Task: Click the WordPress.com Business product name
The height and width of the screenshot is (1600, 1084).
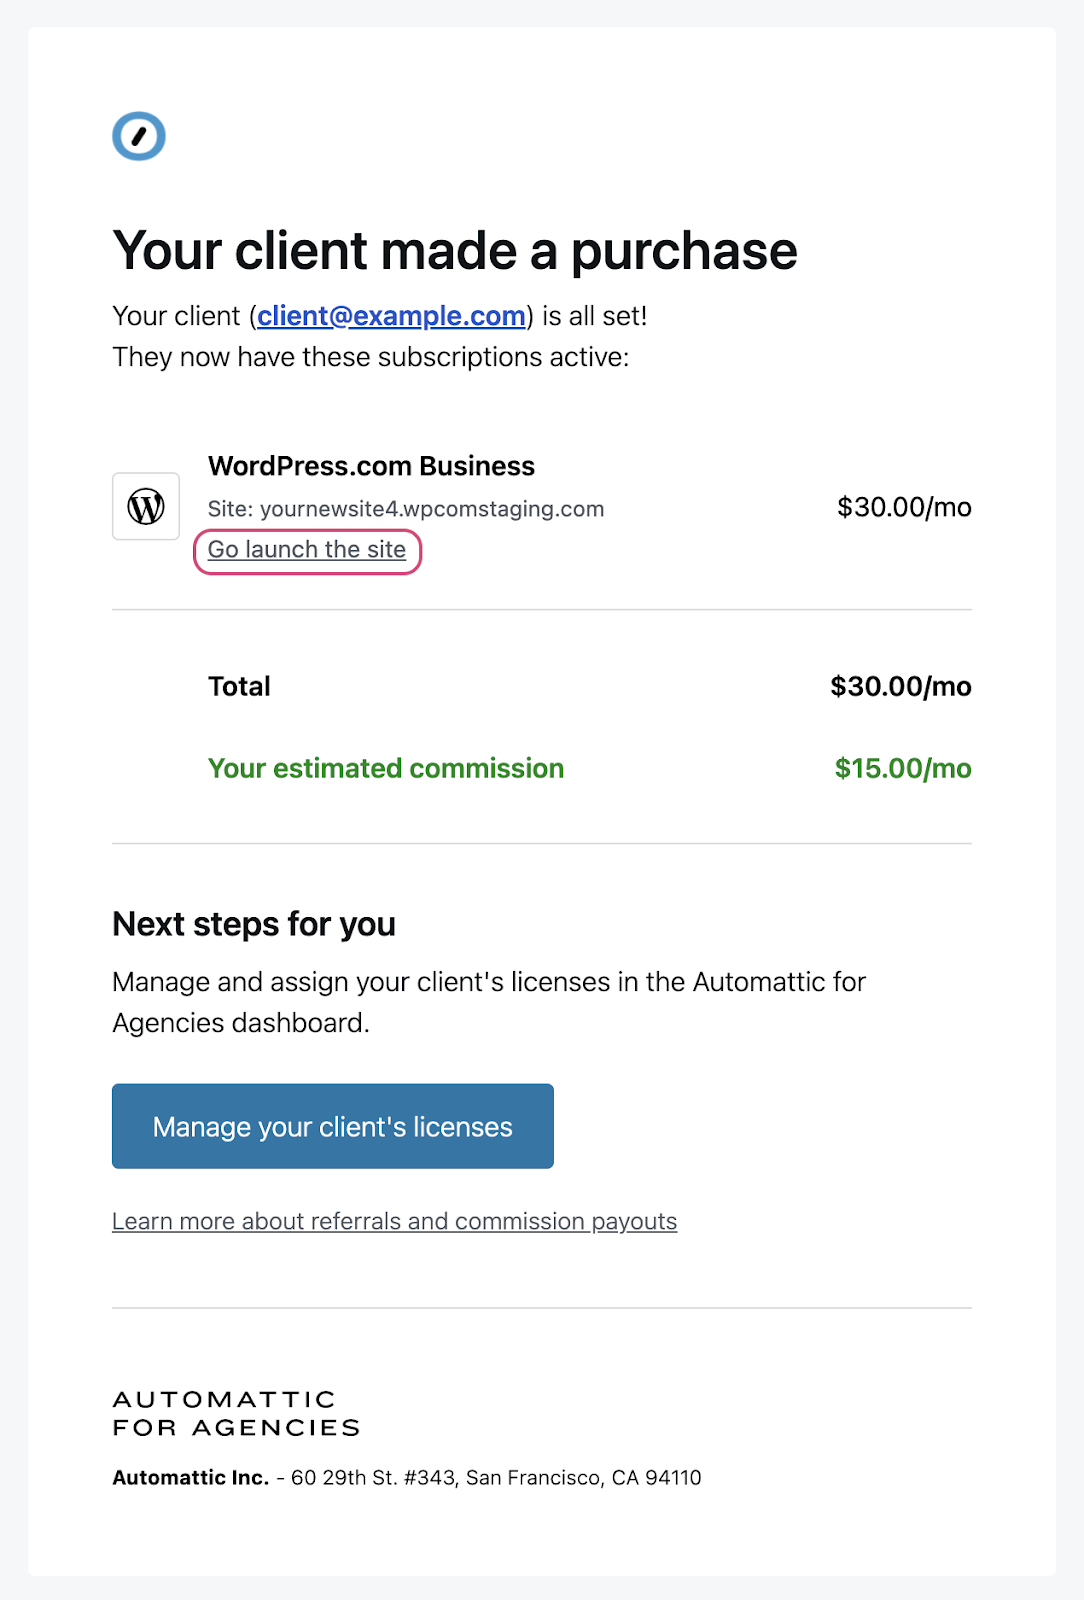Action: click(371, 466)
